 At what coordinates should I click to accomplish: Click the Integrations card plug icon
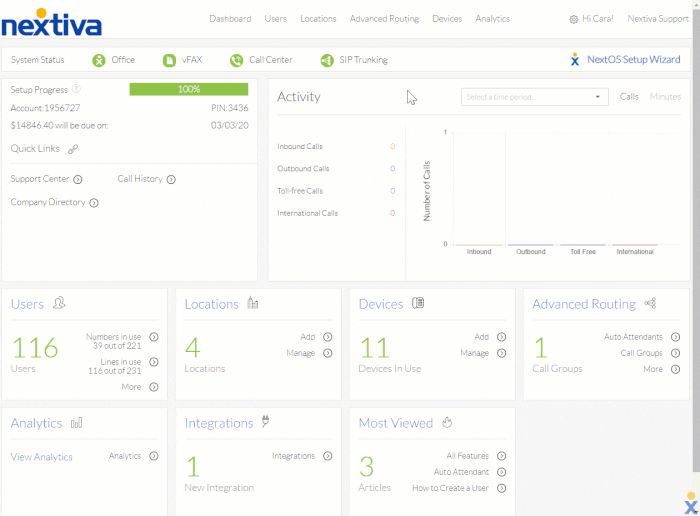point(266,421)
